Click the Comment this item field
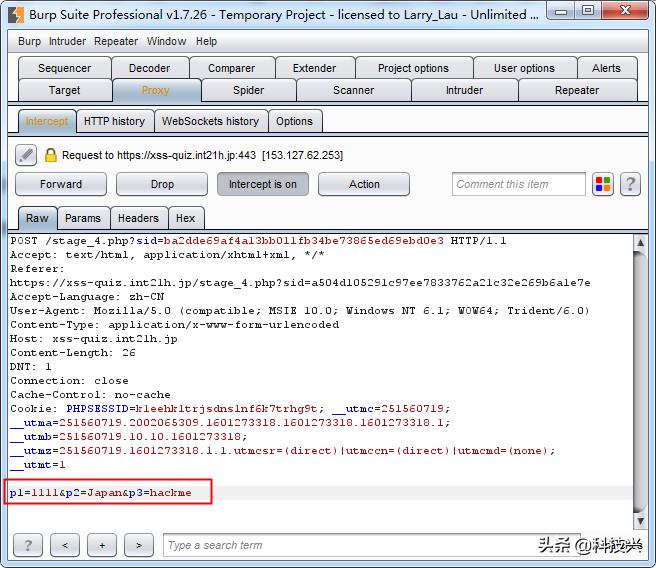The width and height of the screenshot is (656, 568). [x=519, y=184]
